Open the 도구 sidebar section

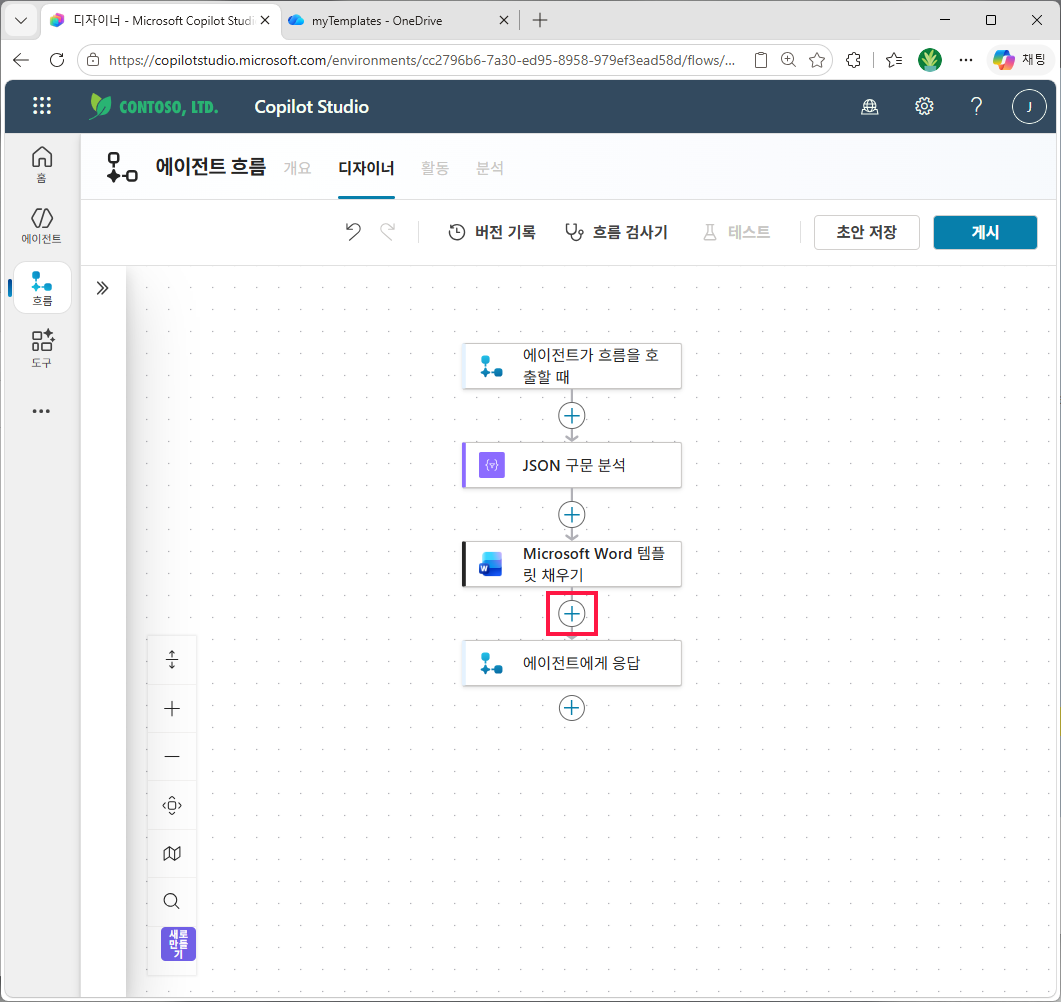point(42,349)
